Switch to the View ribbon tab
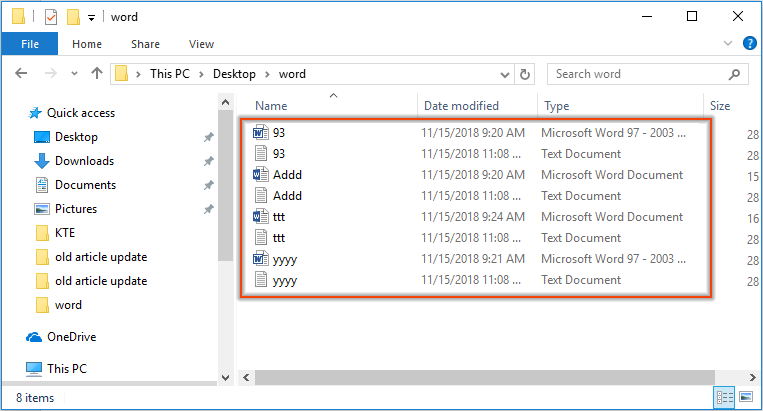Screen dimensions: 763x411 click(201, 44)
